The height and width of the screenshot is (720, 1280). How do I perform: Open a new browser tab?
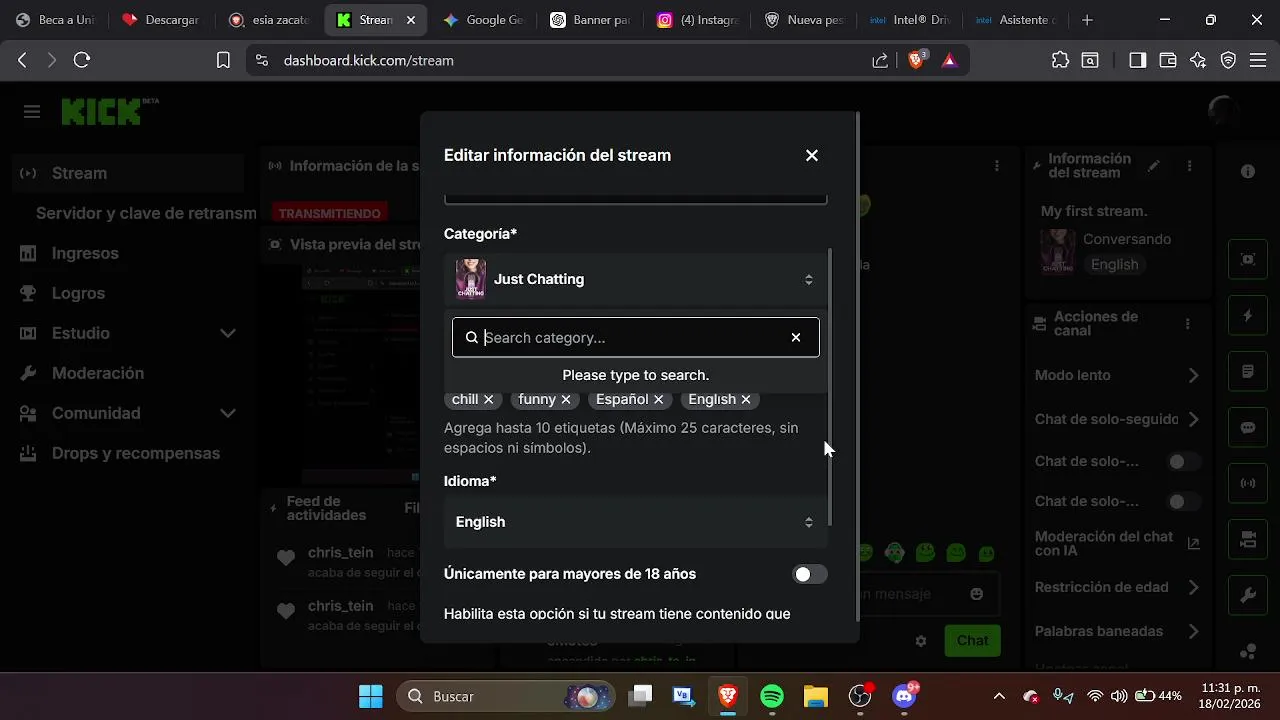pos(1087,20)
